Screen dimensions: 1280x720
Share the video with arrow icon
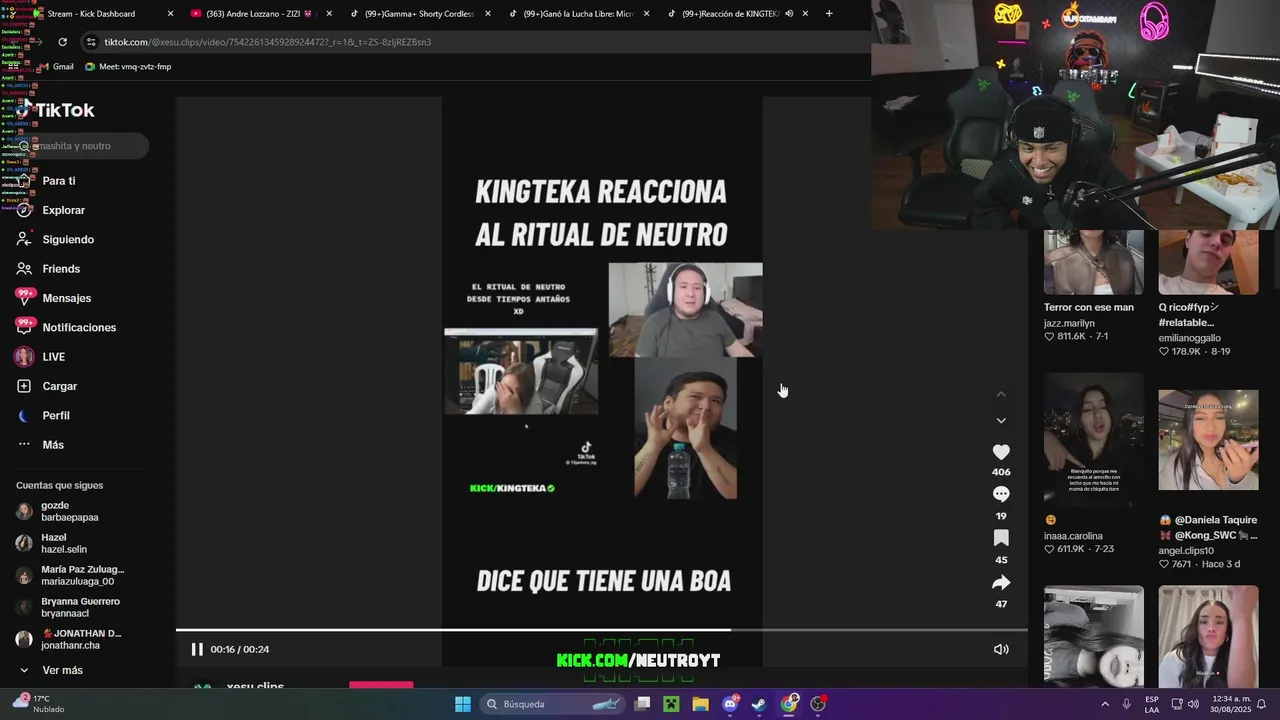[x=1001, y=582]
